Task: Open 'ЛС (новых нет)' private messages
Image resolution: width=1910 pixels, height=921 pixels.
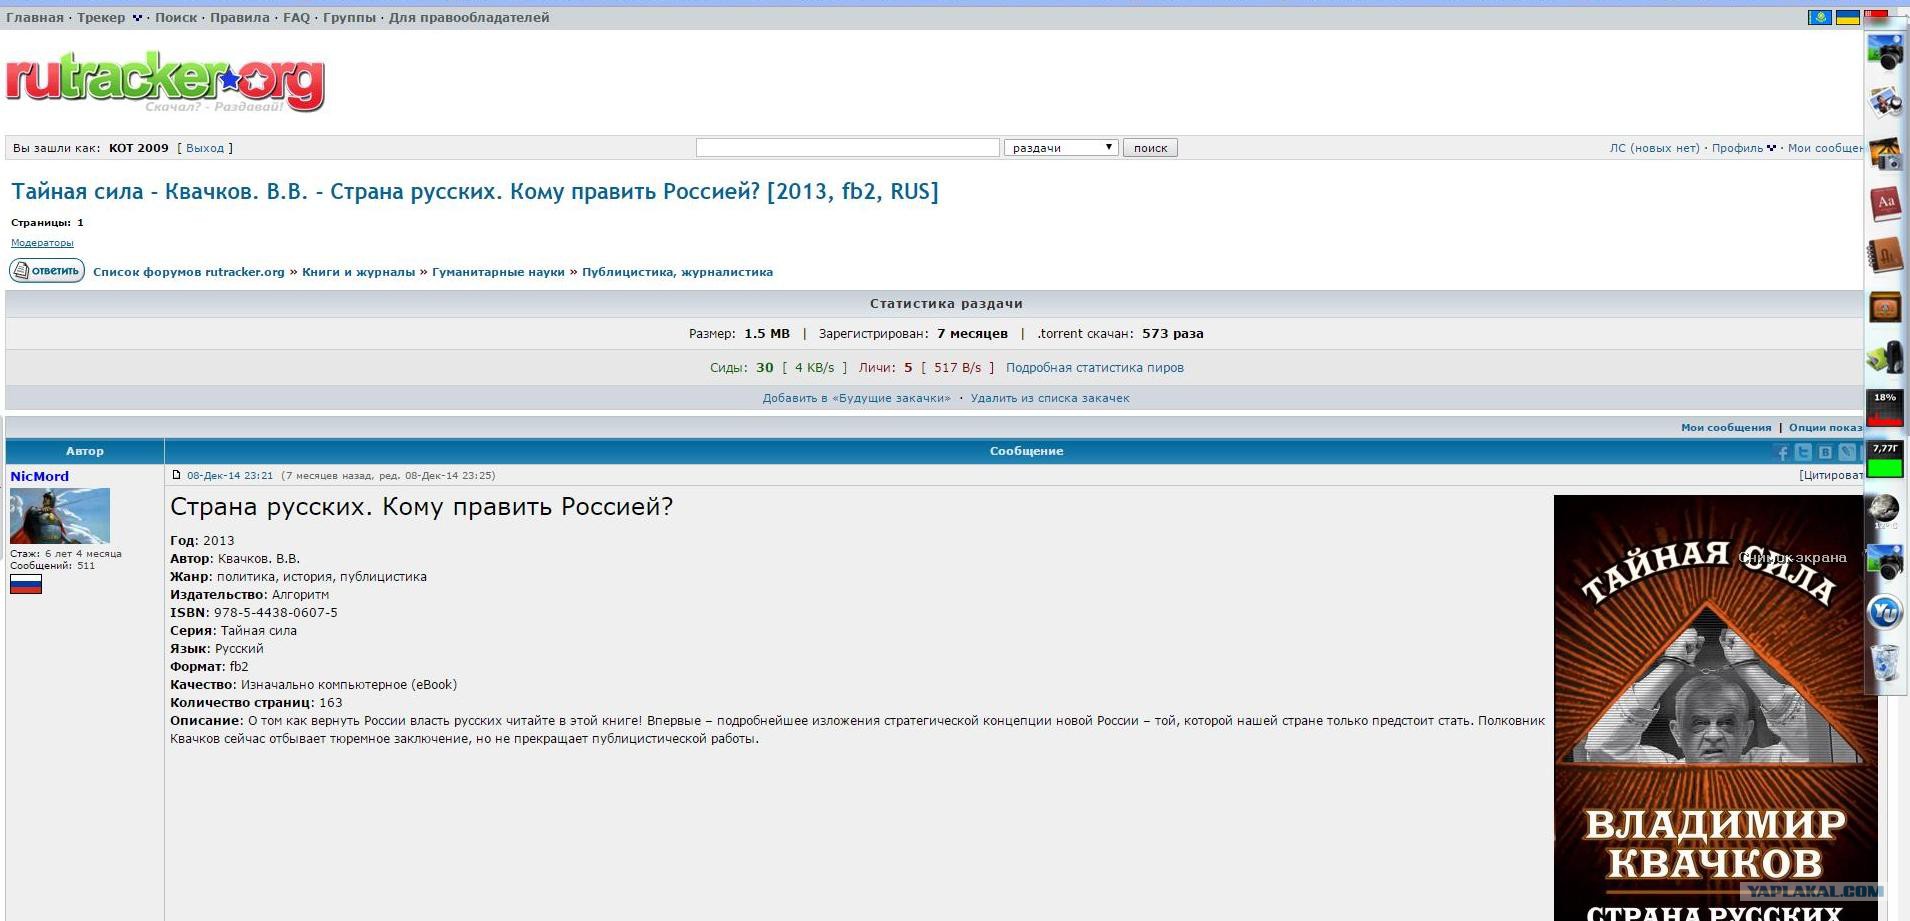Action: [1654, 148]
